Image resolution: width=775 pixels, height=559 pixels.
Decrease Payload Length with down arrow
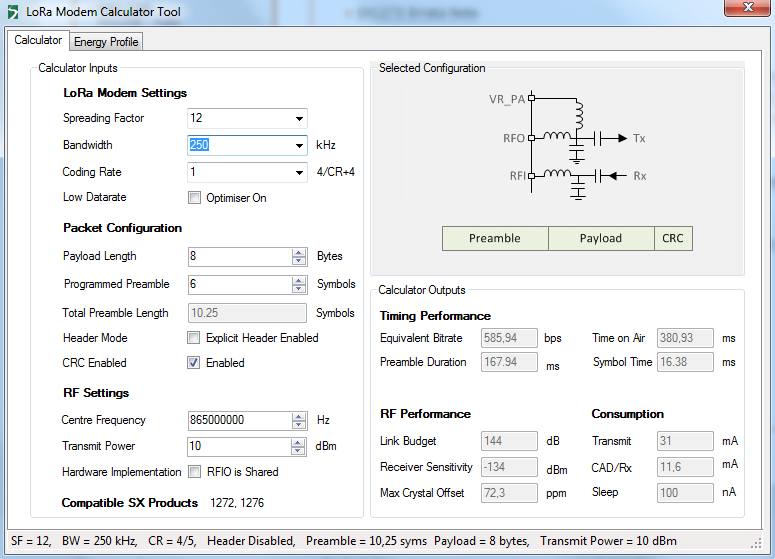(x=299, y=260)
